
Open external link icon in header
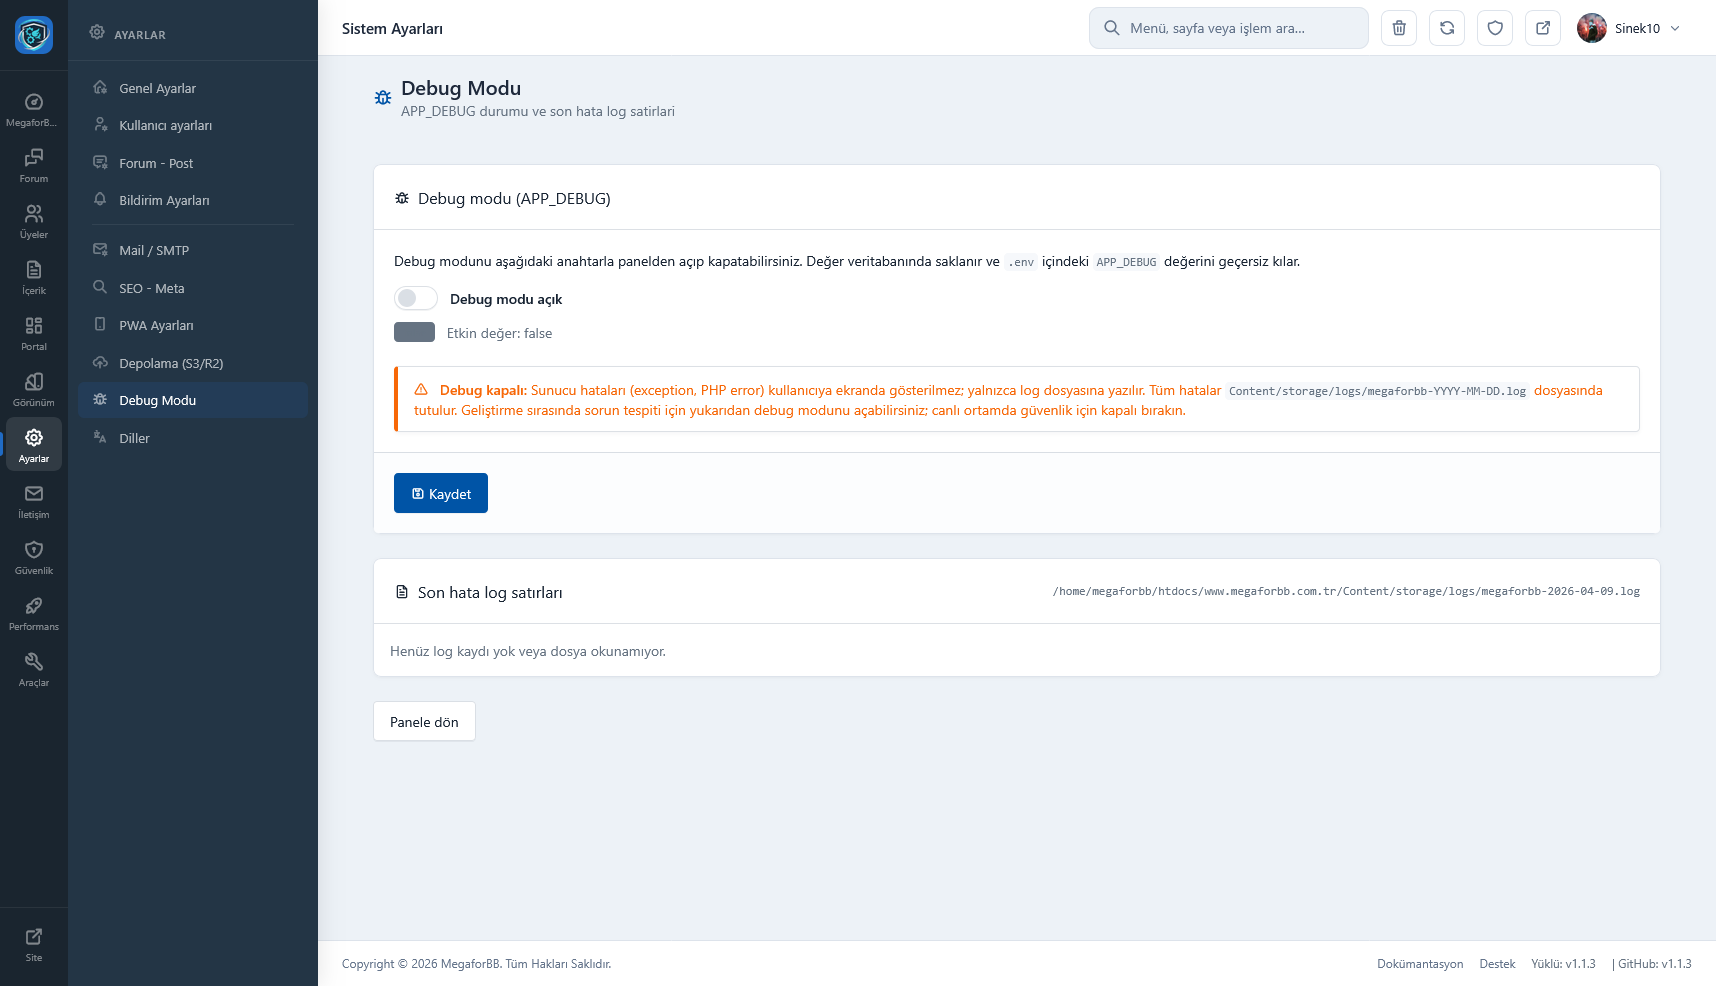click(x=1543, y=28)
